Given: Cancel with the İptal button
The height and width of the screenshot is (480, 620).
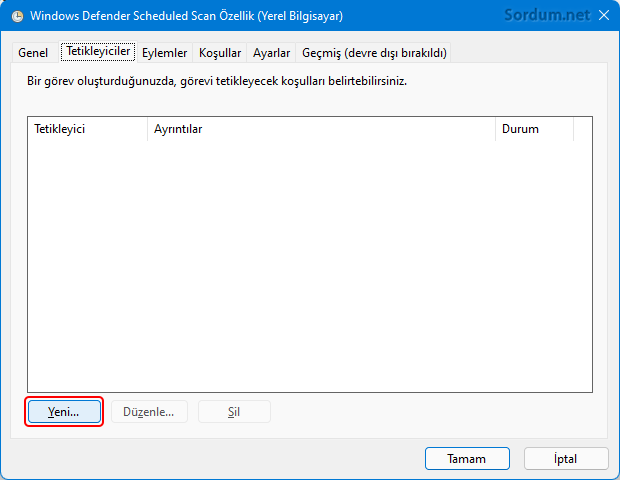Looking at the screenshot, I should 566,459.
